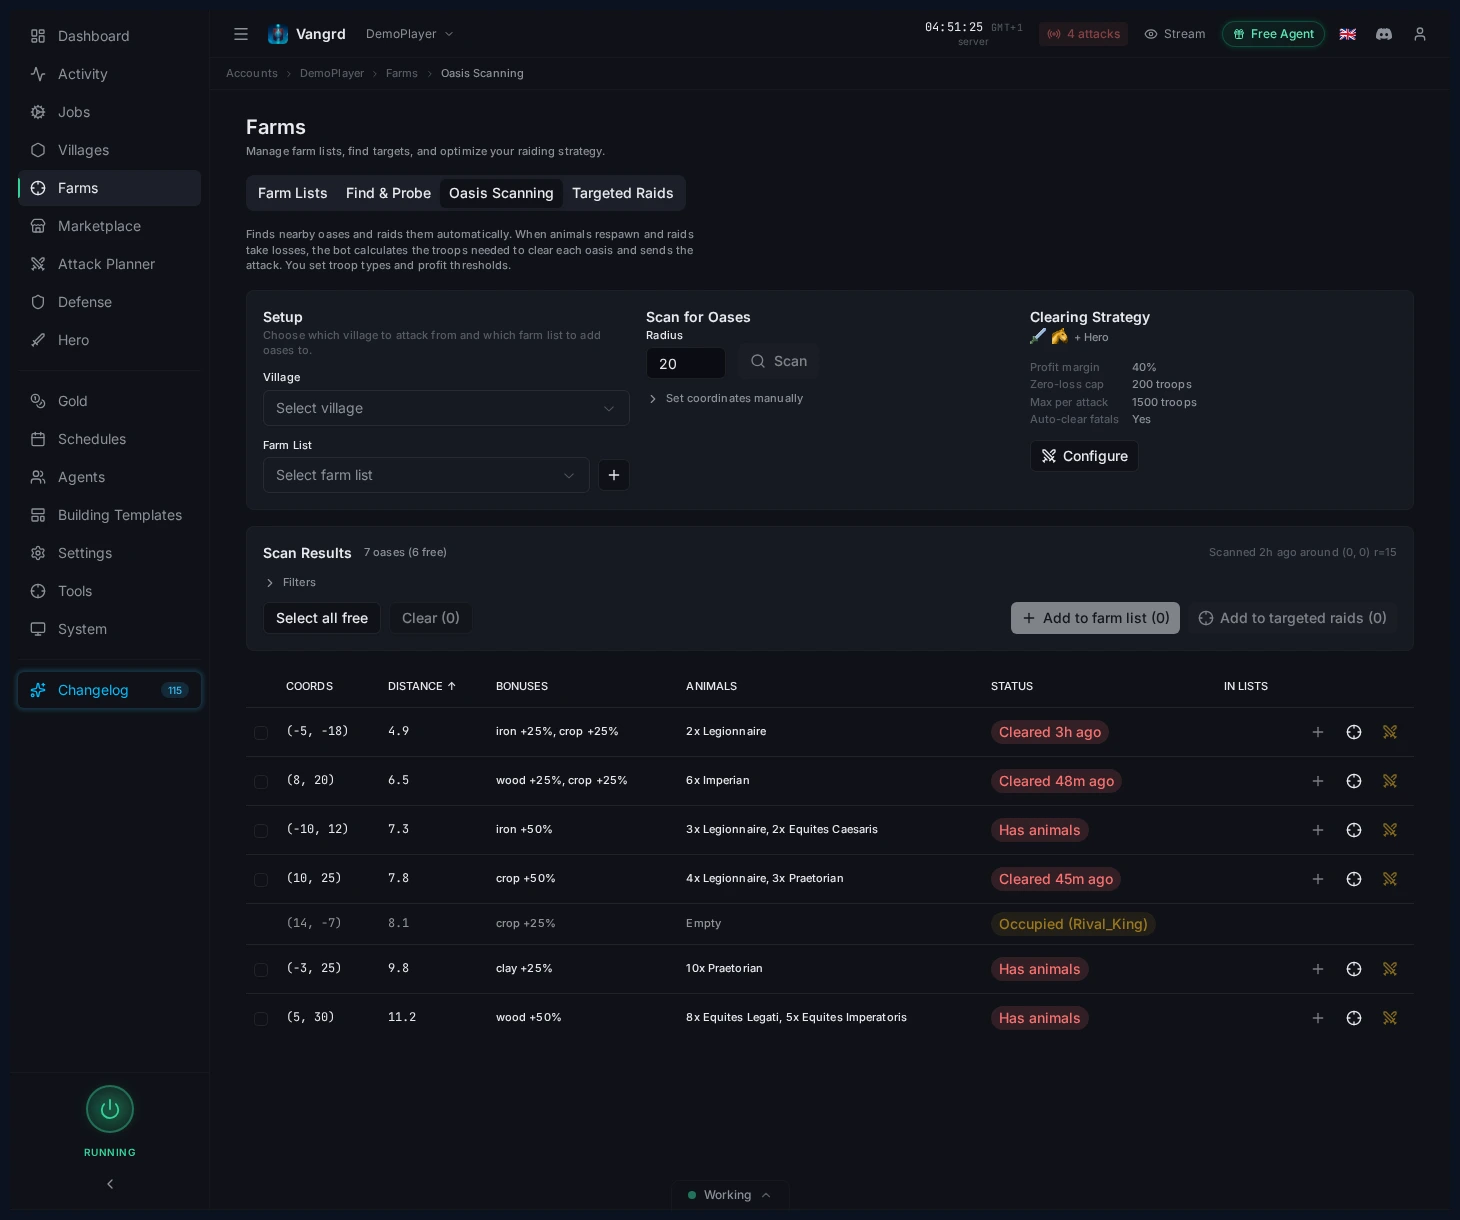Check the (-5, -18) oasis row checkbox
Screen dimensions: 1460x1220
(x=261, y=732)
